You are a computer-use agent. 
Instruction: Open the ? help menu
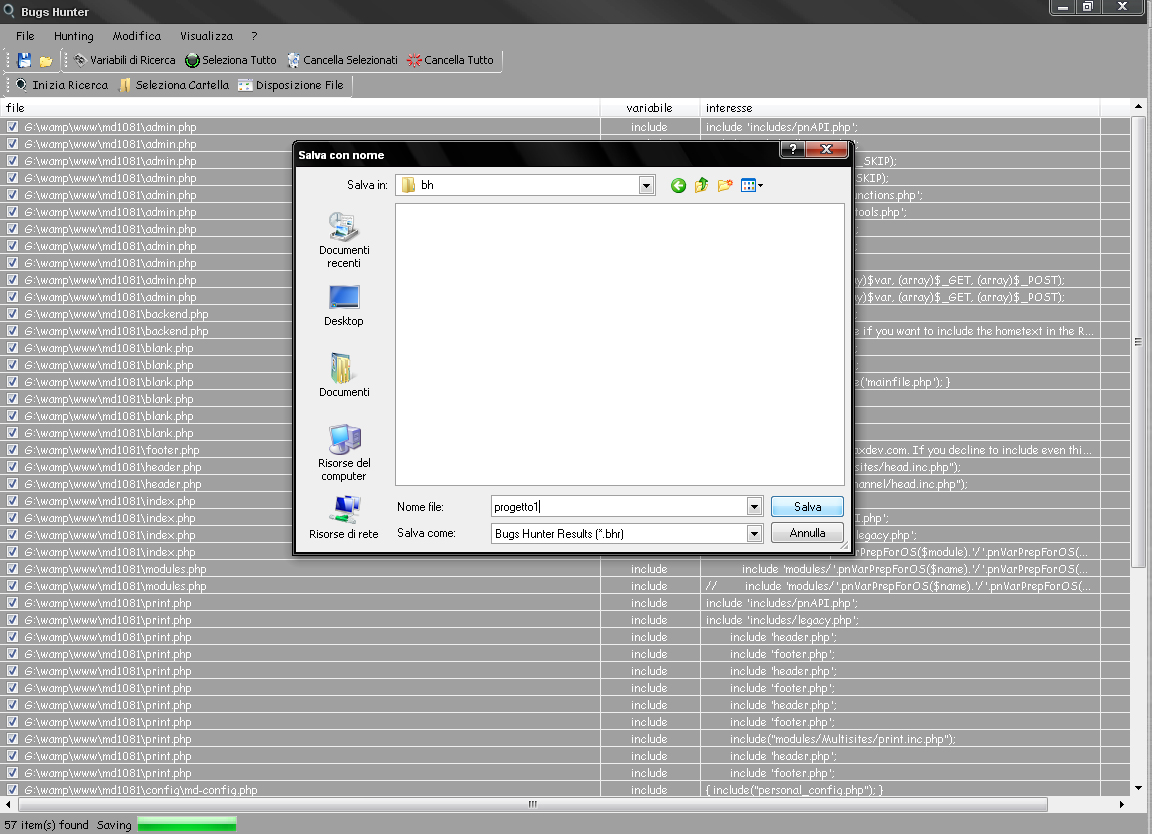(x=254, y=36)
